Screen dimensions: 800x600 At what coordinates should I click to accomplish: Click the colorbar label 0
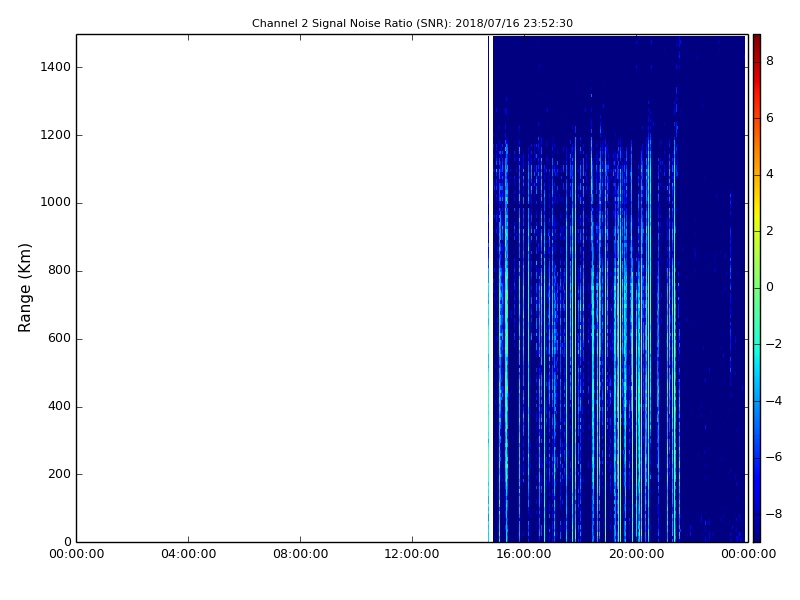tap(770, 287)
